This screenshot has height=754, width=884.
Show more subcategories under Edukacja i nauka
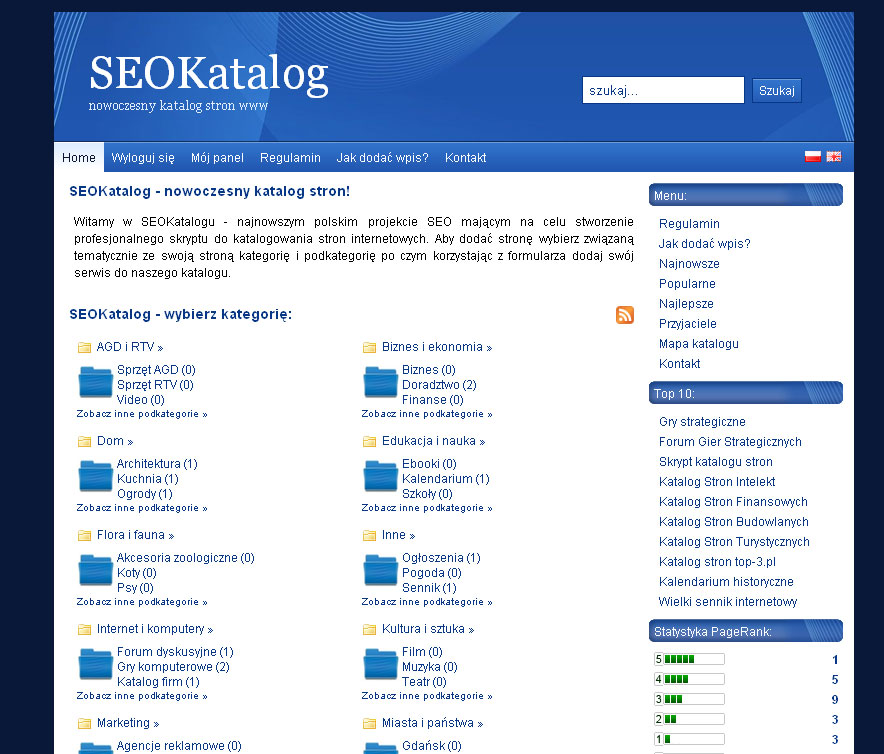tap(427, 508)
